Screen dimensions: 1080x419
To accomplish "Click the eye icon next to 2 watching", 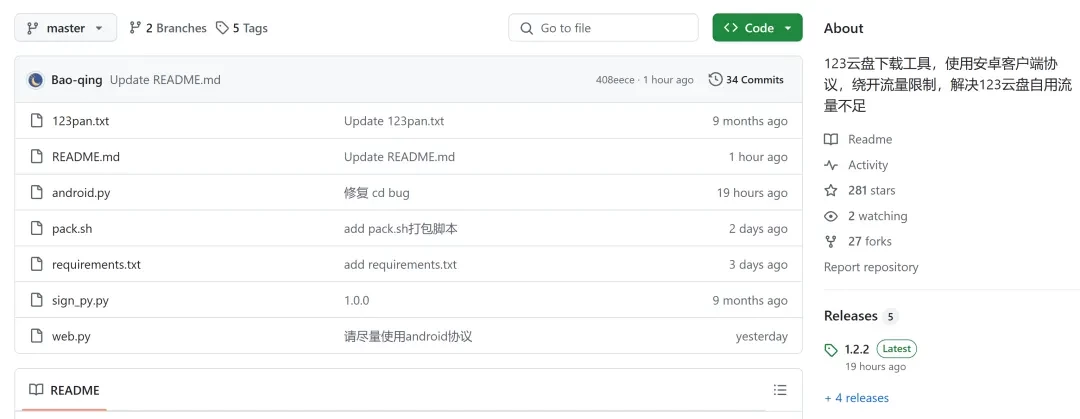I will 831,216.
